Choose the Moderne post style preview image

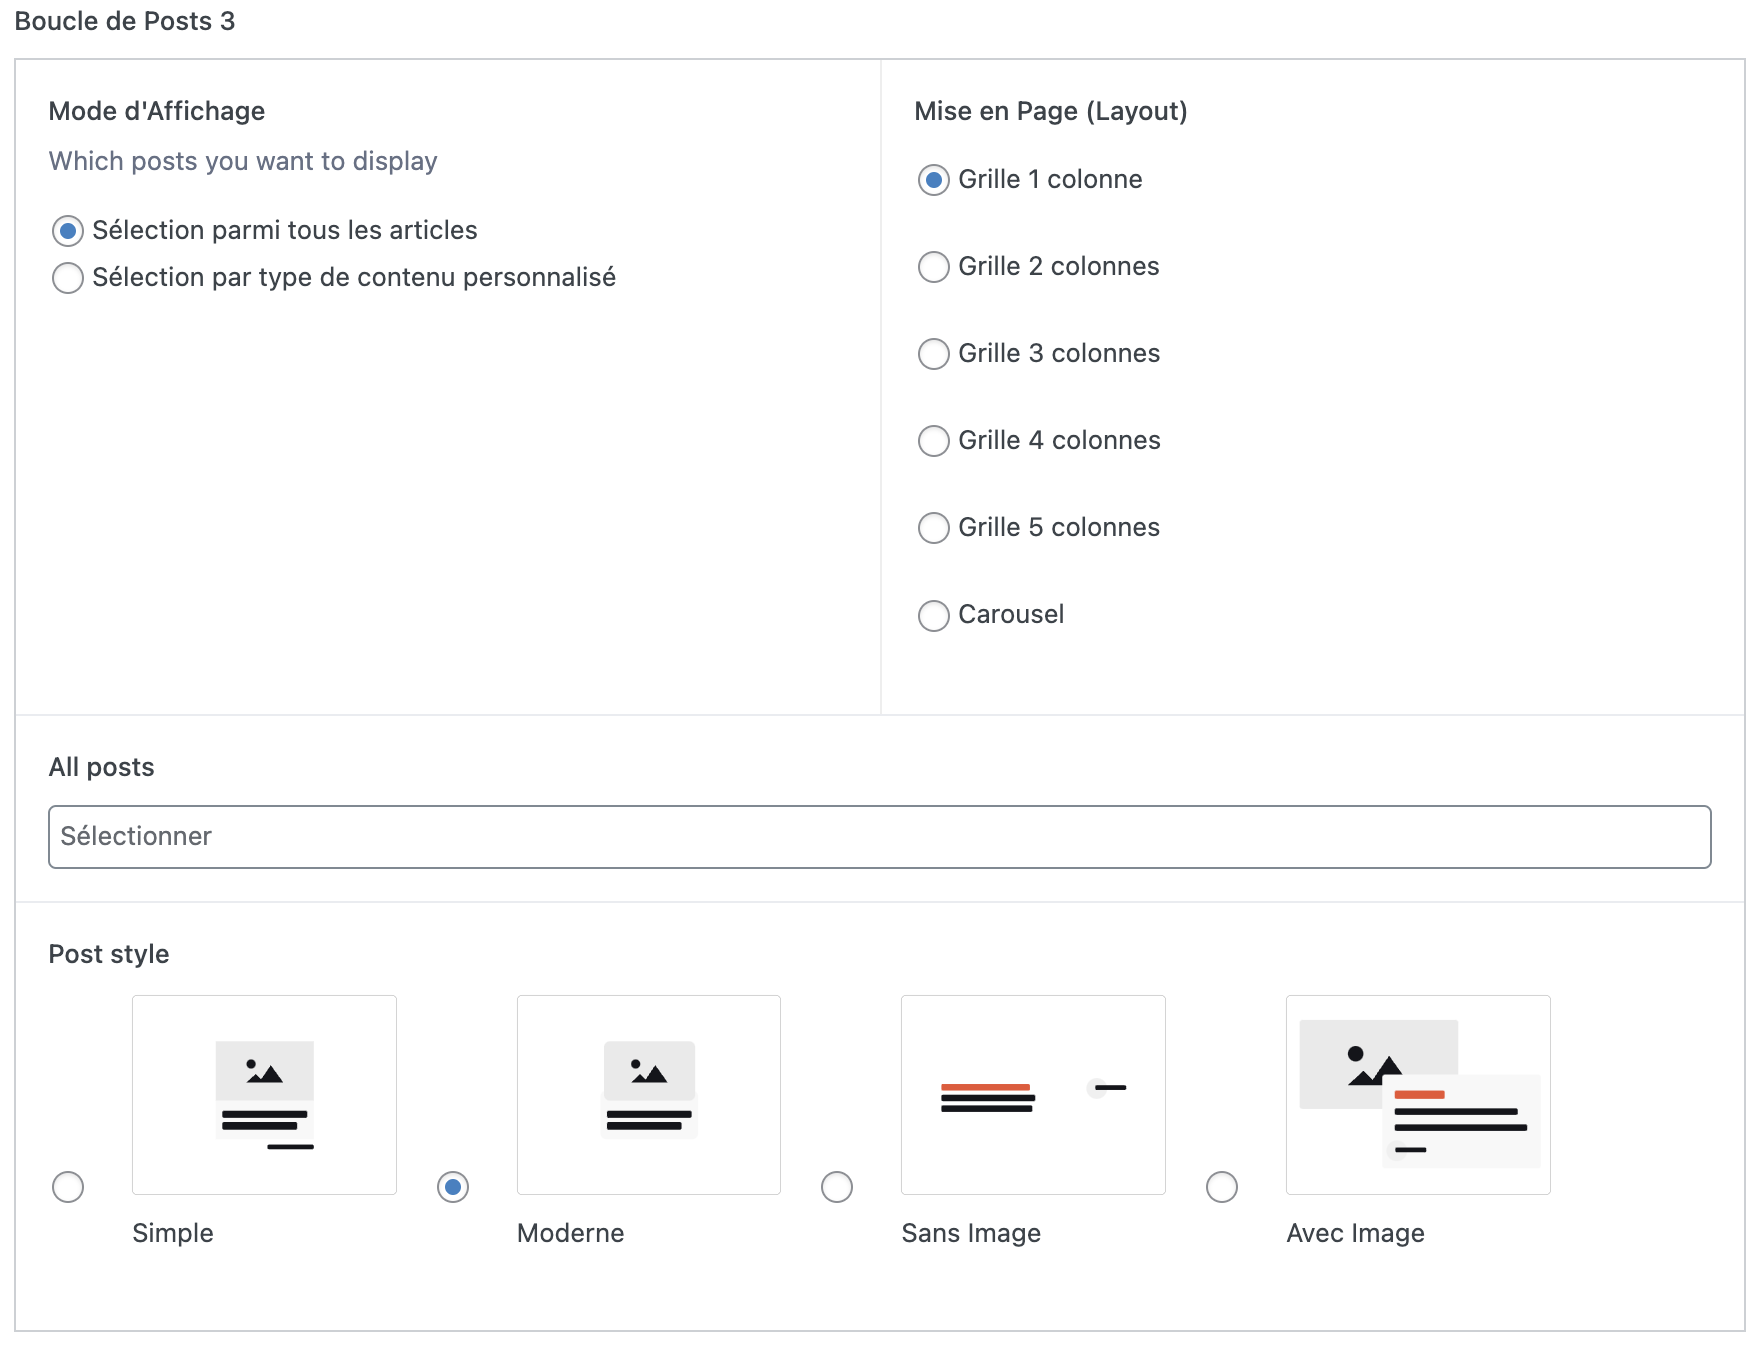648,1094
